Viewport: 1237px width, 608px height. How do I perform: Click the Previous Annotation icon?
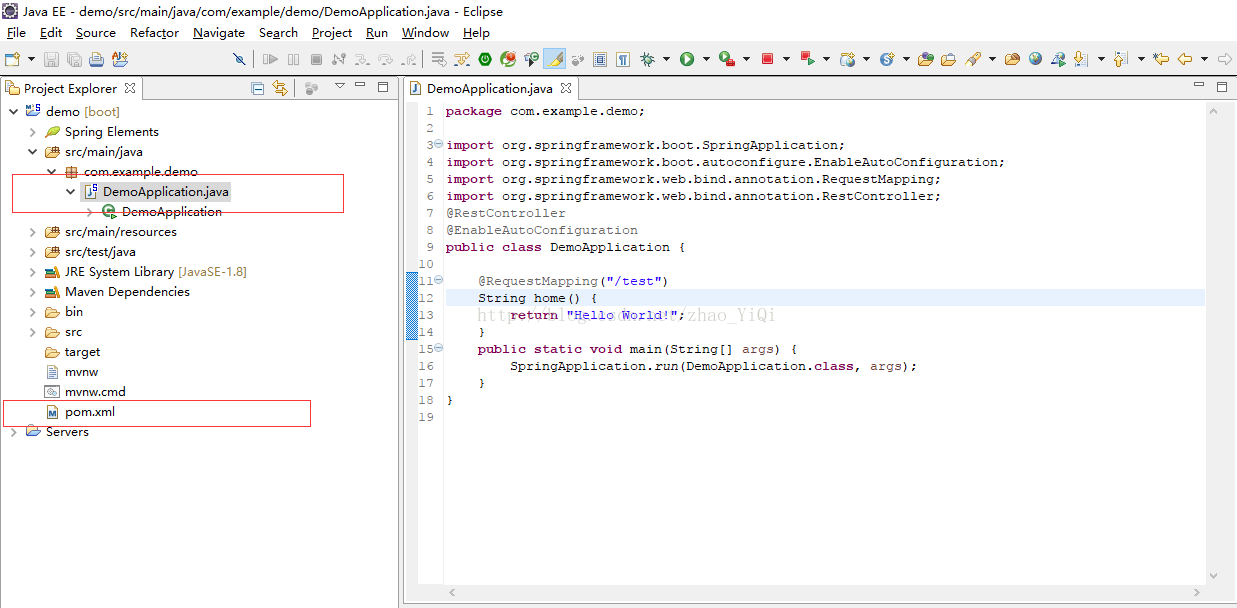[1120, 59]
